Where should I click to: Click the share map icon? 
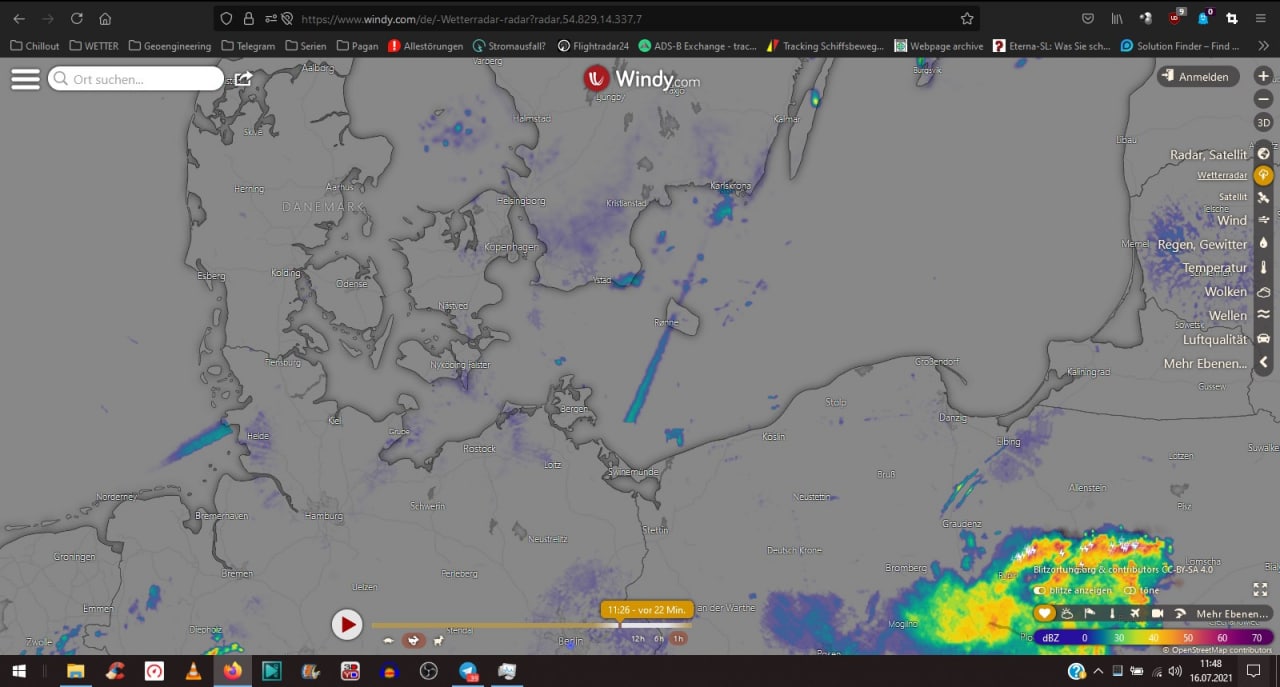coord(243,78)
